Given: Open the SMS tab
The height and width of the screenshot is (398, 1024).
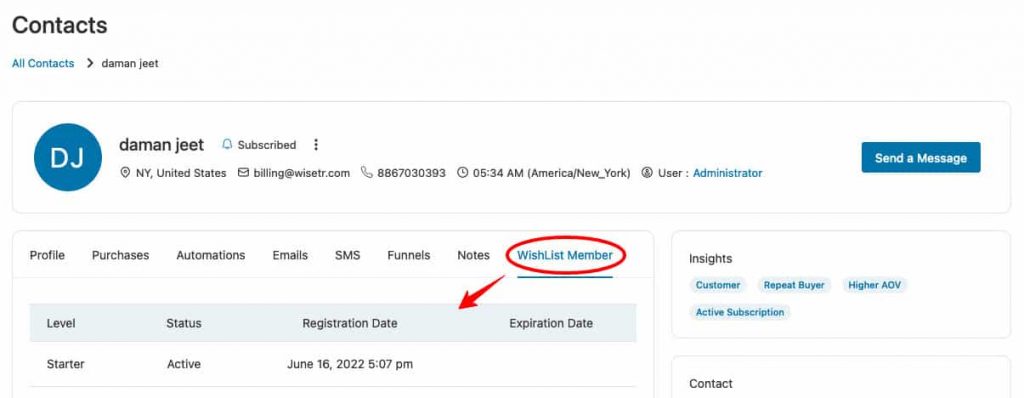Looking at the screenshot, I should [347, 256].
